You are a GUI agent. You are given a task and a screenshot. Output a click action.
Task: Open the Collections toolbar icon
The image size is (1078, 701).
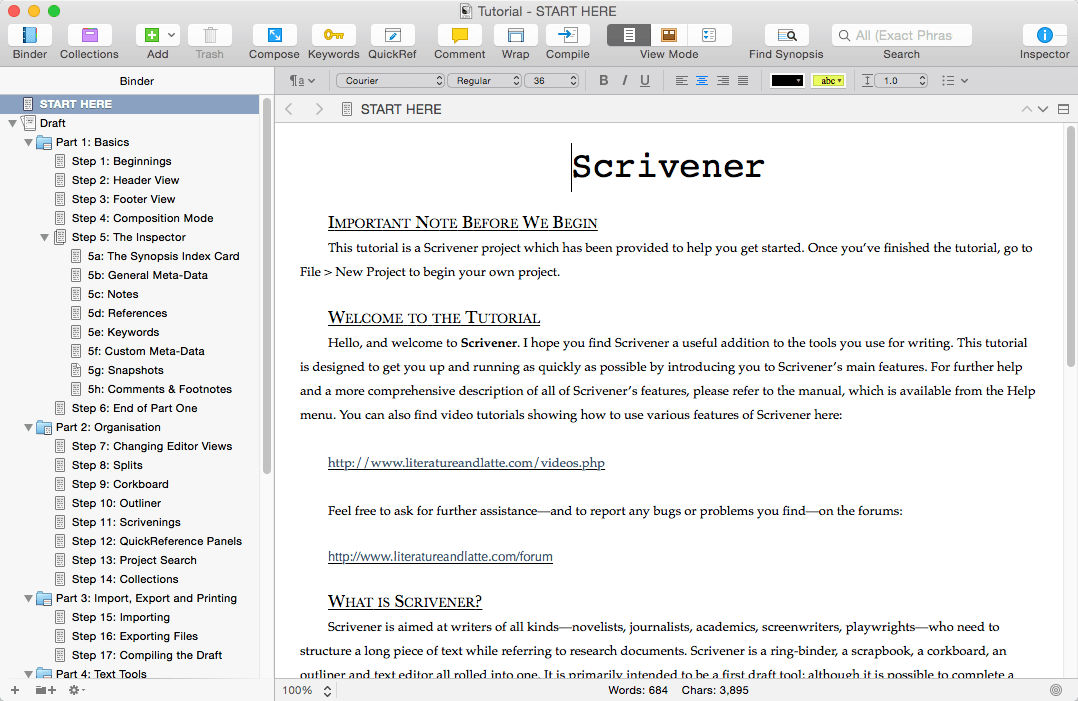(89, 35)
